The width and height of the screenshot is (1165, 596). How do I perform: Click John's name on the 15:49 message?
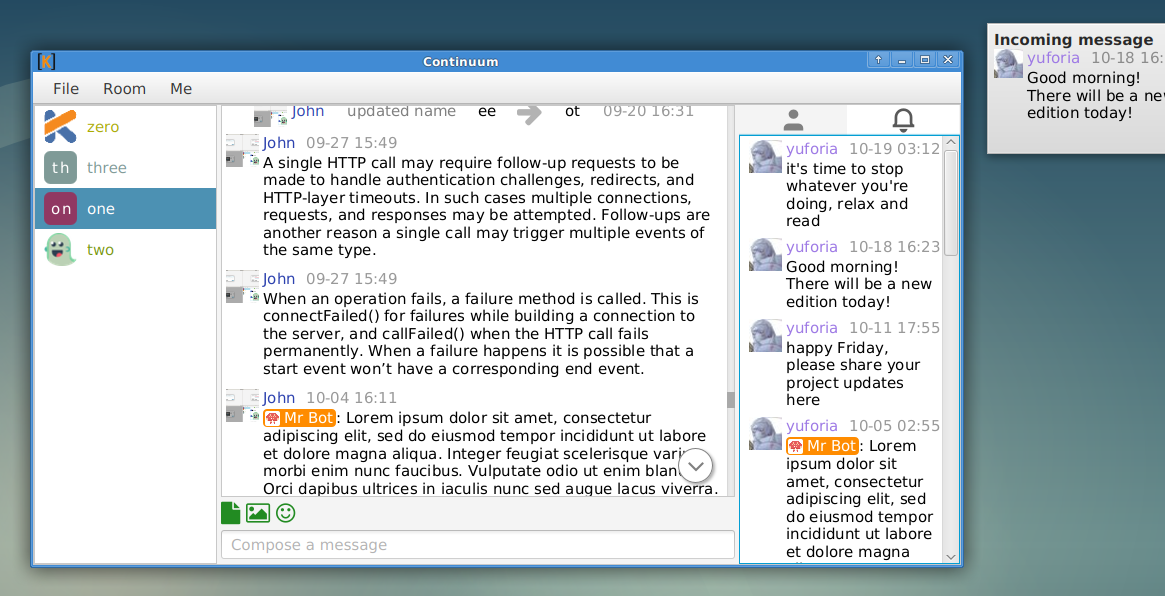278,143
